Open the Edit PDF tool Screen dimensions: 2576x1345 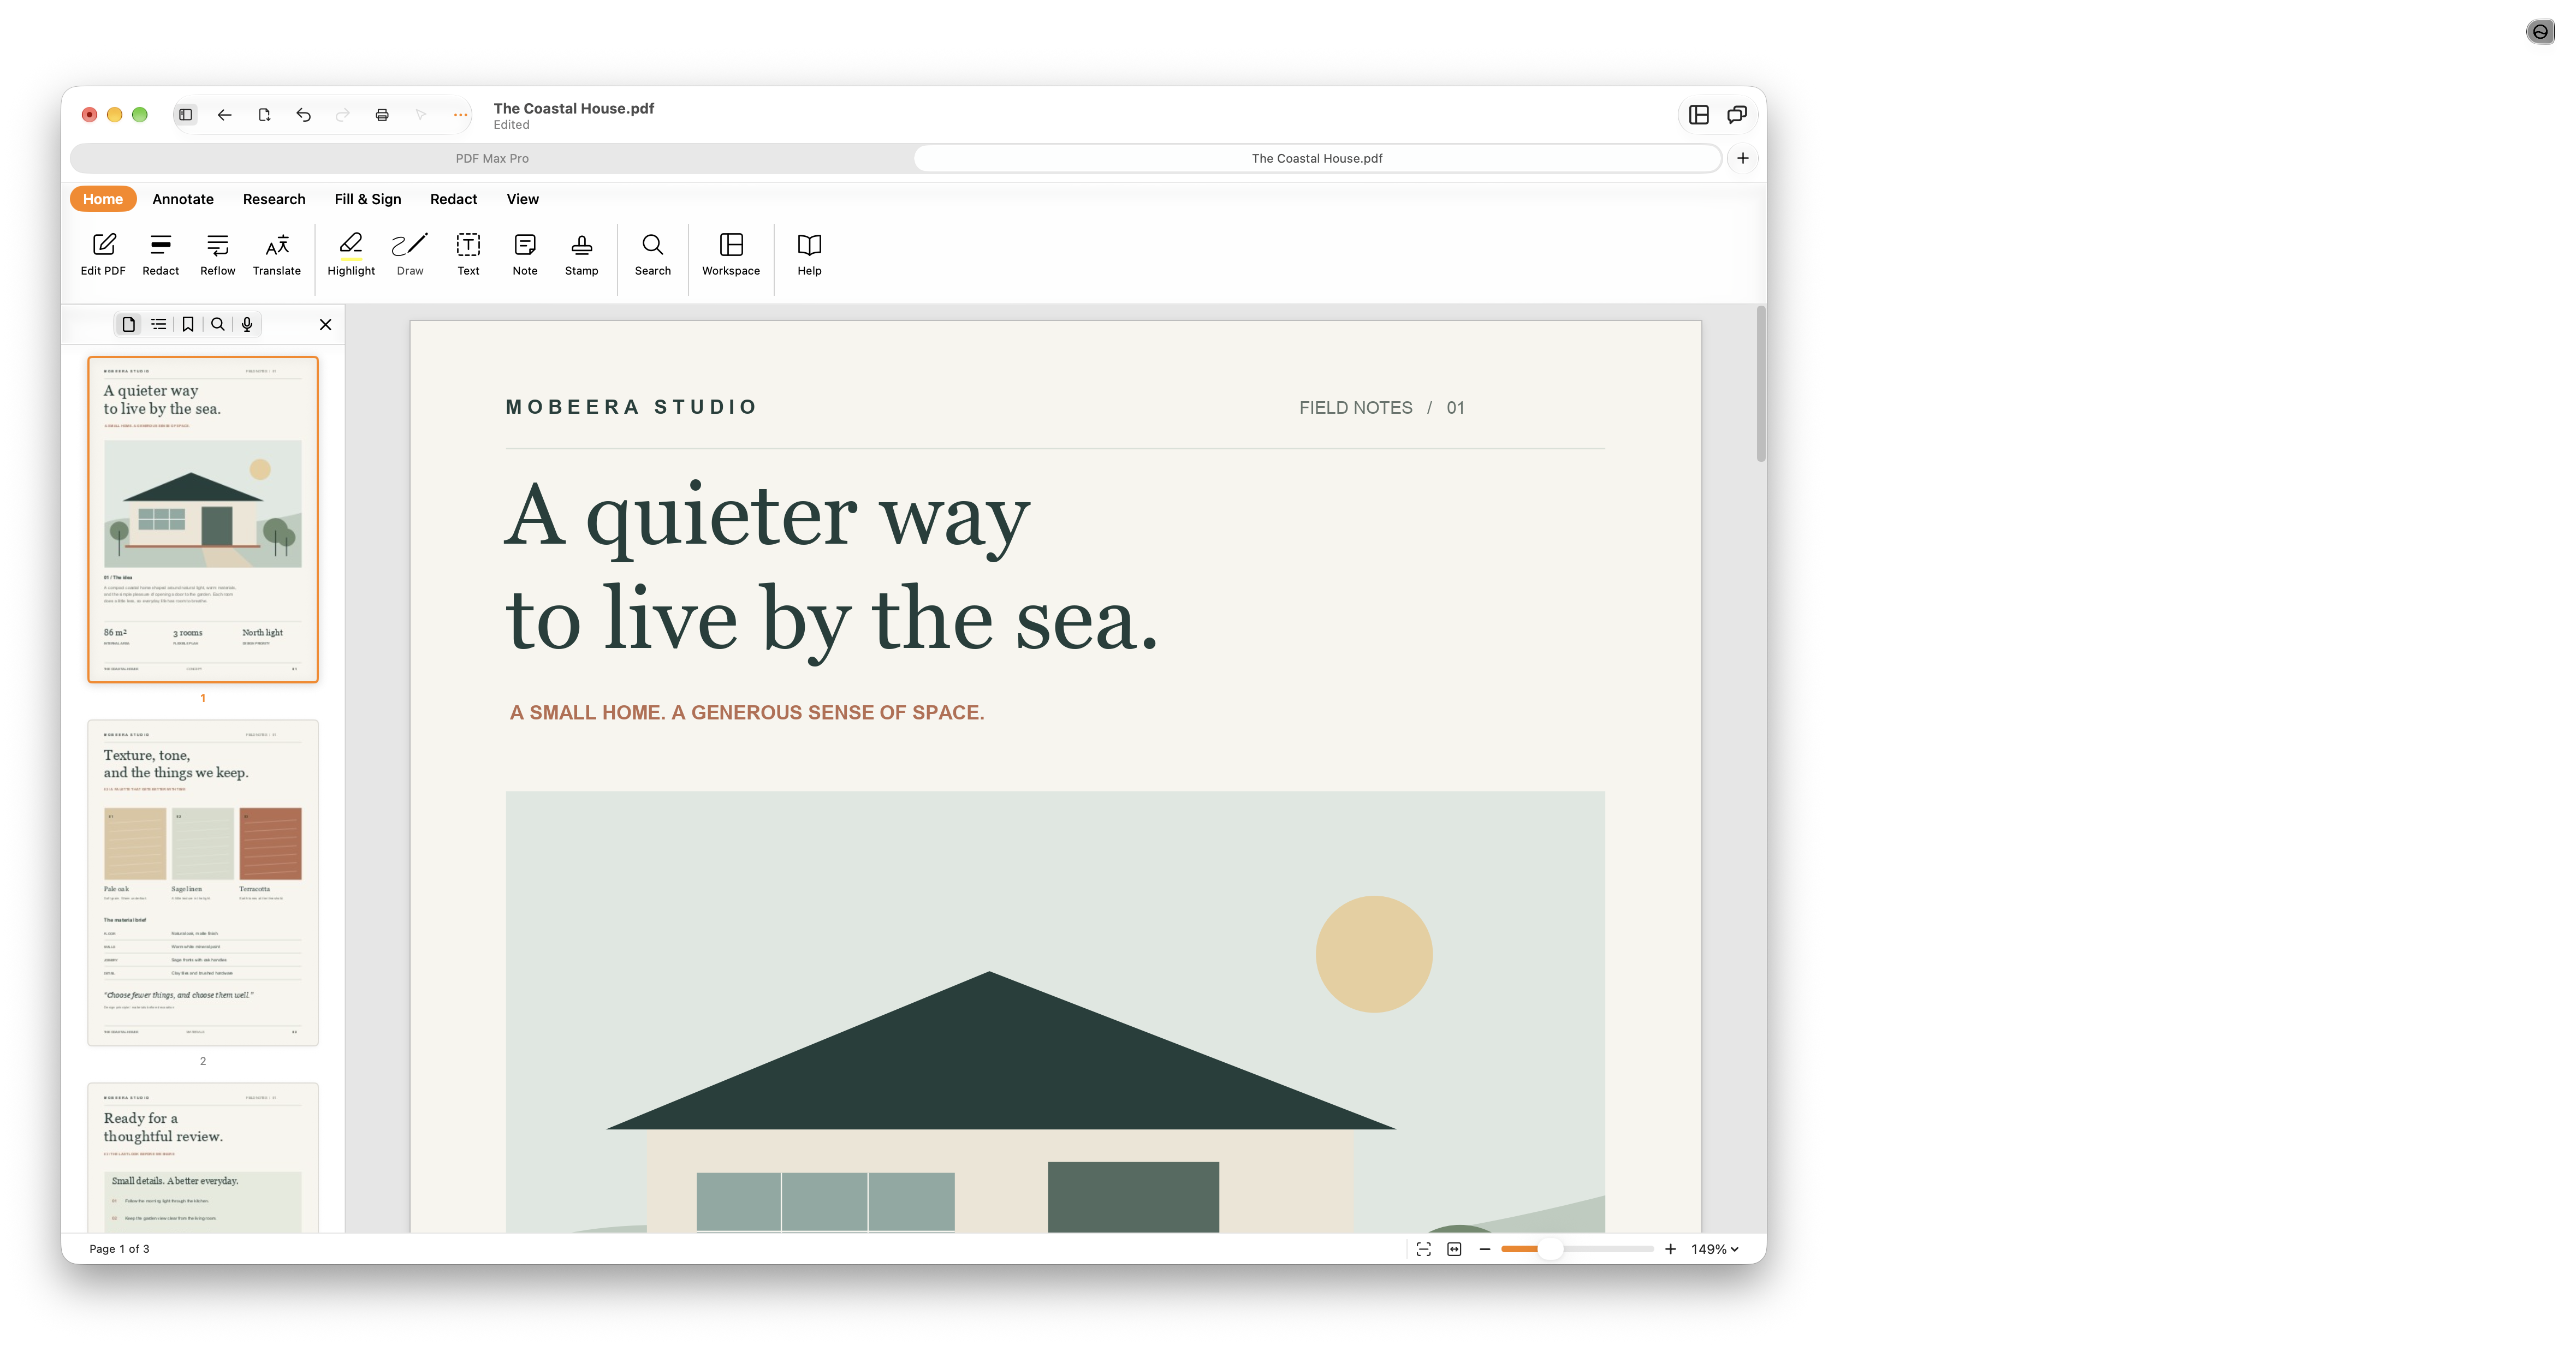103,255
